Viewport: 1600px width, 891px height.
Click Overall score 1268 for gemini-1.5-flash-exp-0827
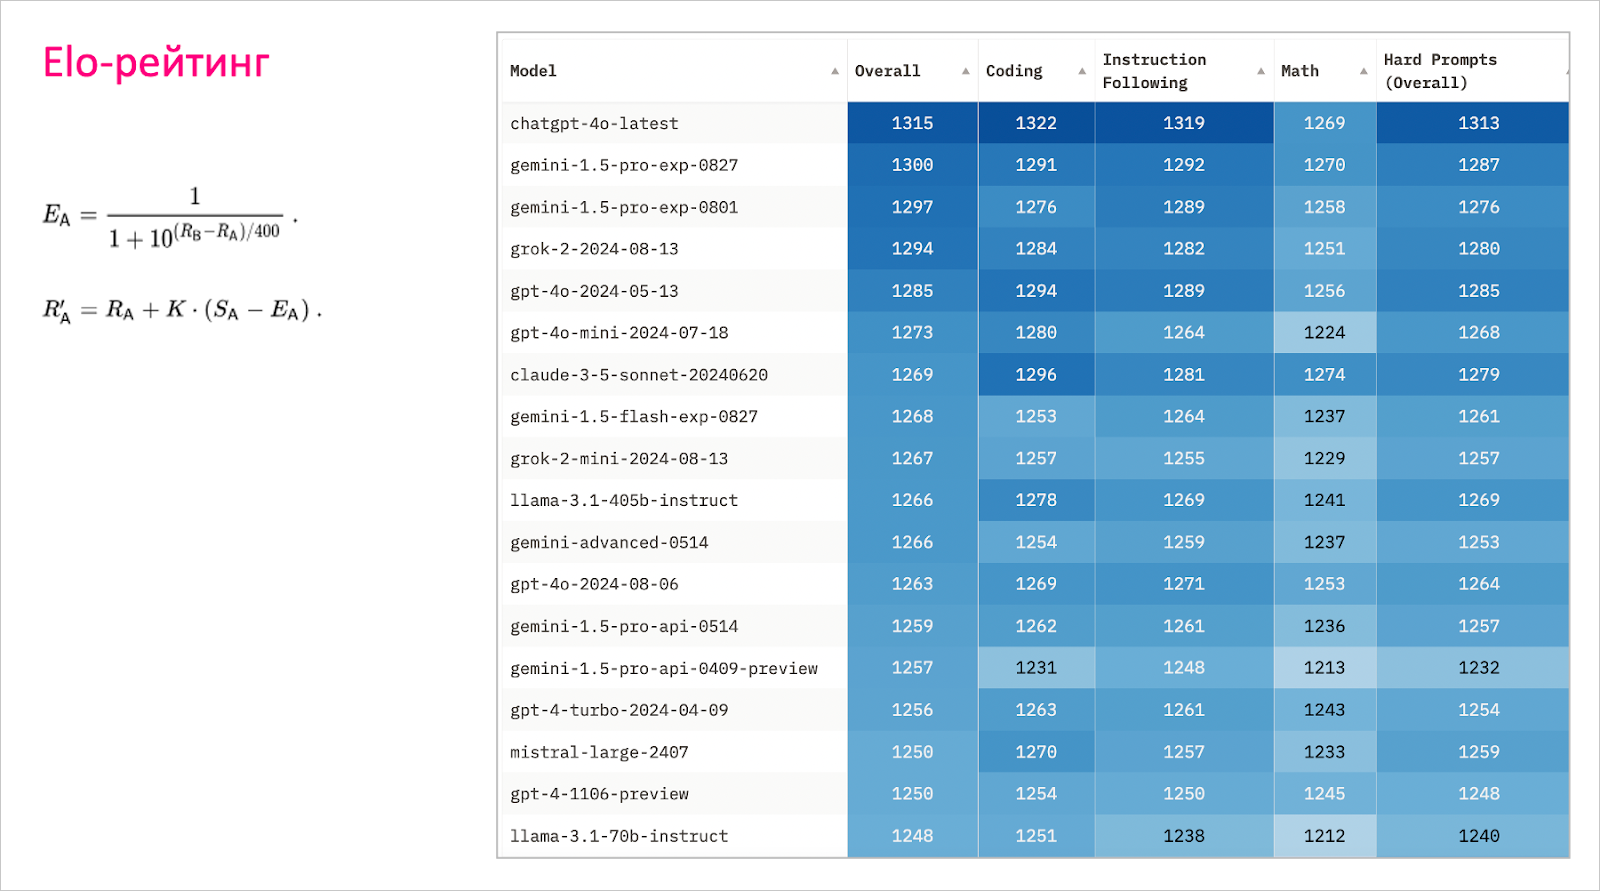click(912, 416)
